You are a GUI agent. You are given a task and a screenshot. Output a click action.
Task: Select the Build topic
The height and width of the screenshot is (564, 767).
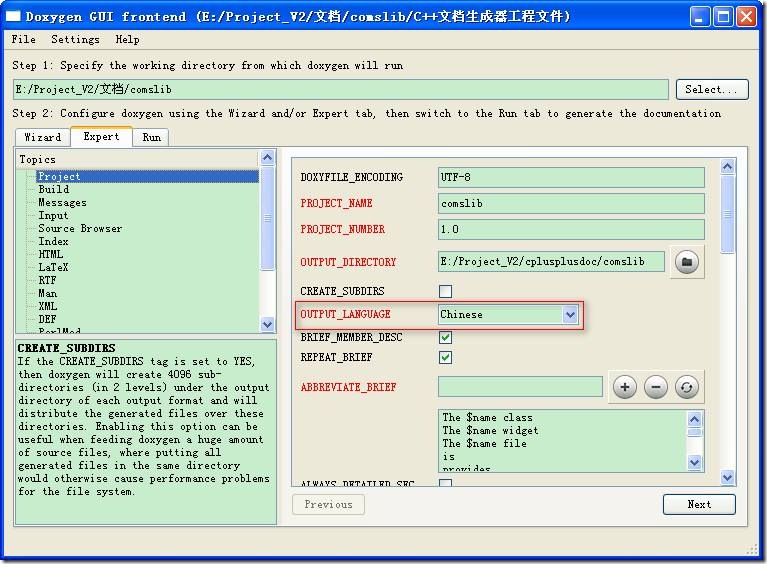(x=53, y=189)
